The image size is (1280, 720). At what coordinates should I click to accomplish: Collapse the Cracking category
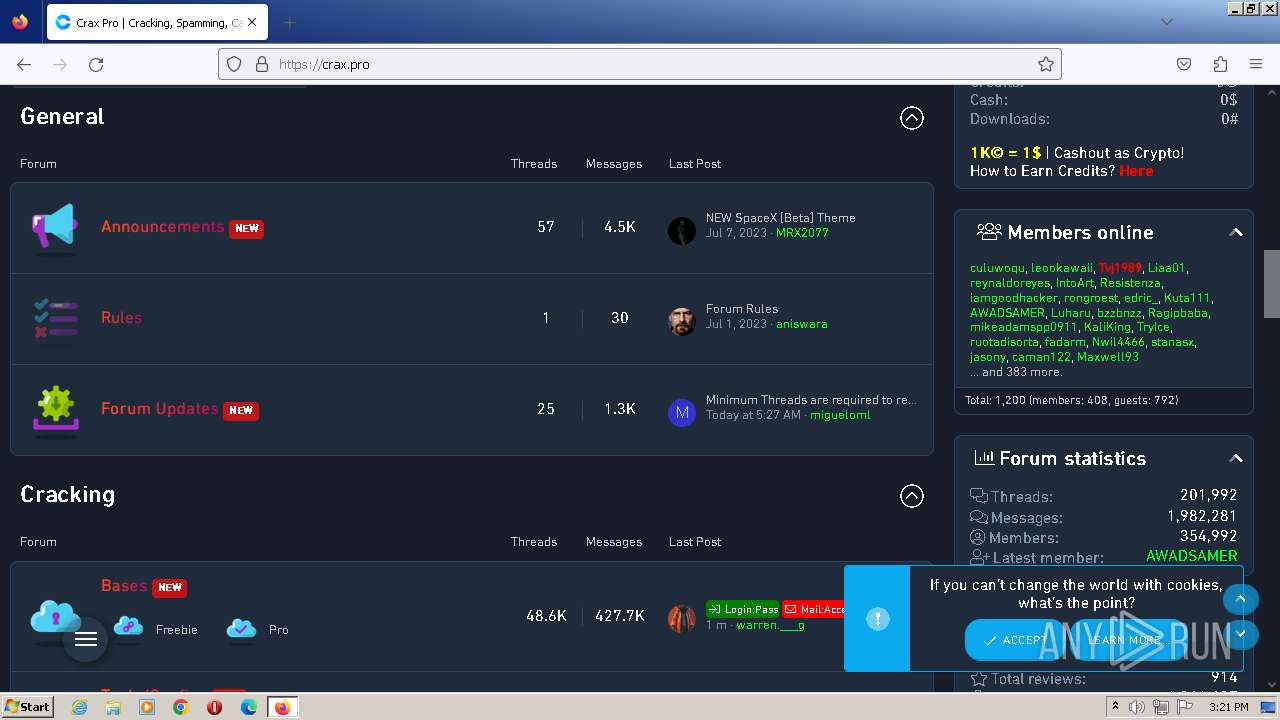tap(912, 496)
